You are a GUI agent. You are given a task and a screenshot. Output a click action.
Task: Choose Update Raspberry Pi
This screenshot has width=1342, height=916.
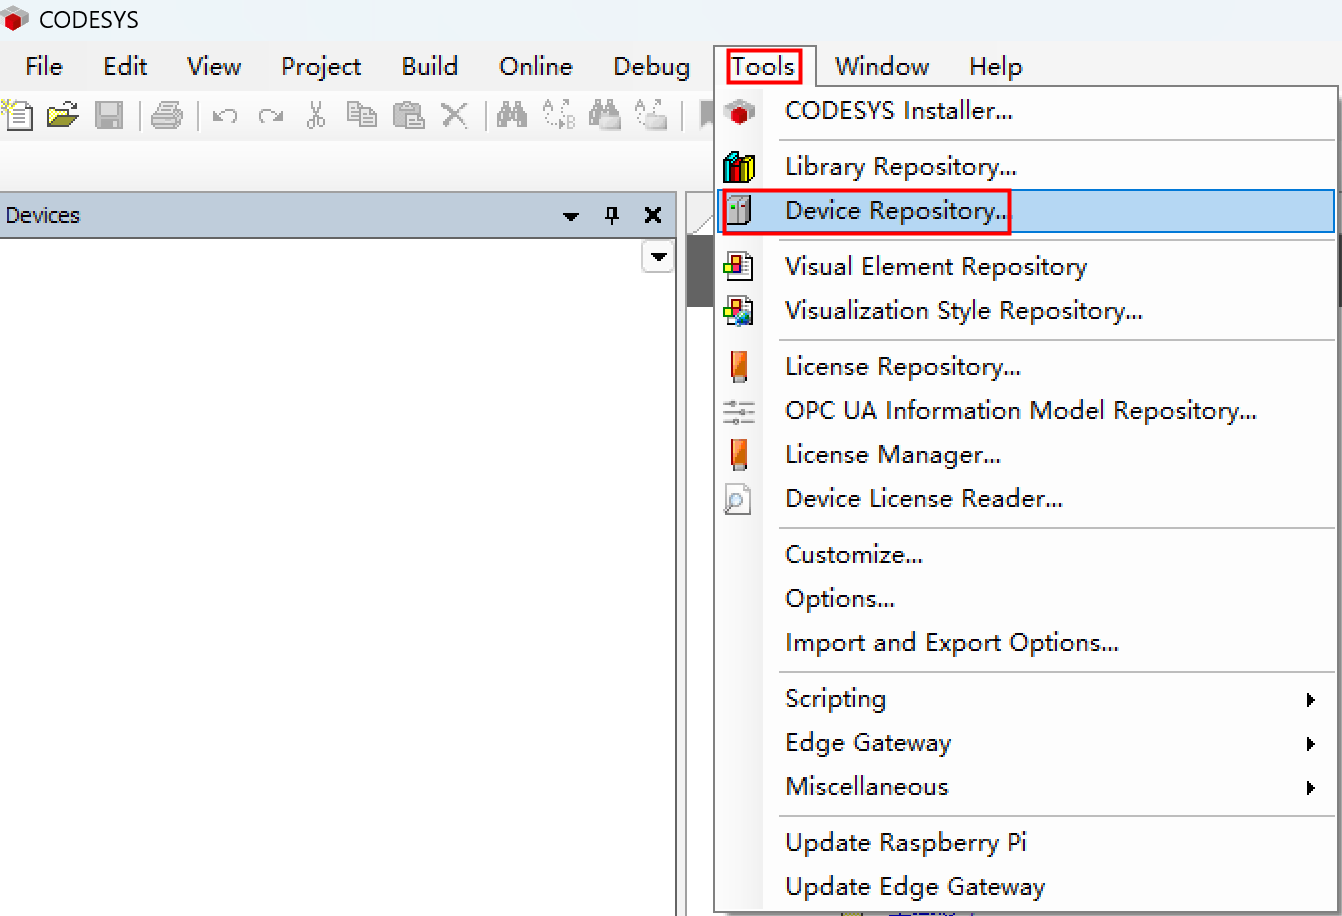[906, 843]
